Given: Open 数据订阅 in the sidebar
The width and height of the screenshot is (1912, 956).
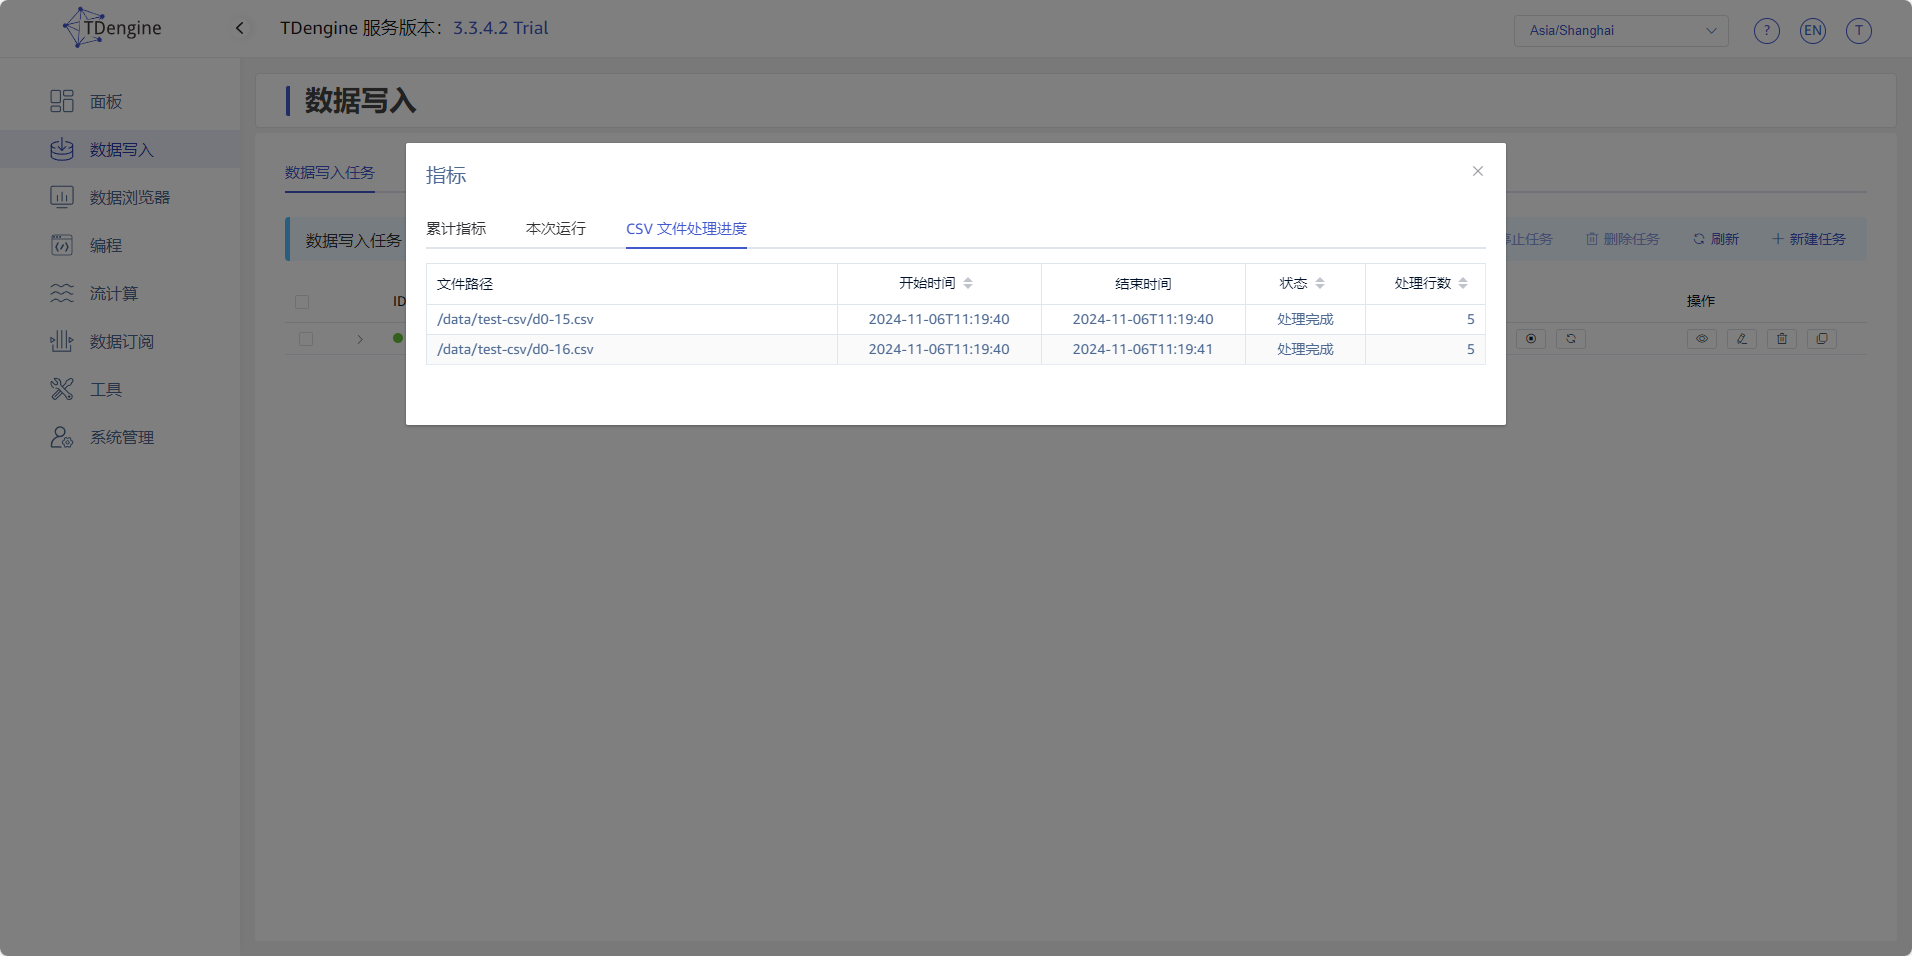Looking at the screenshot, I should point(121,342).
